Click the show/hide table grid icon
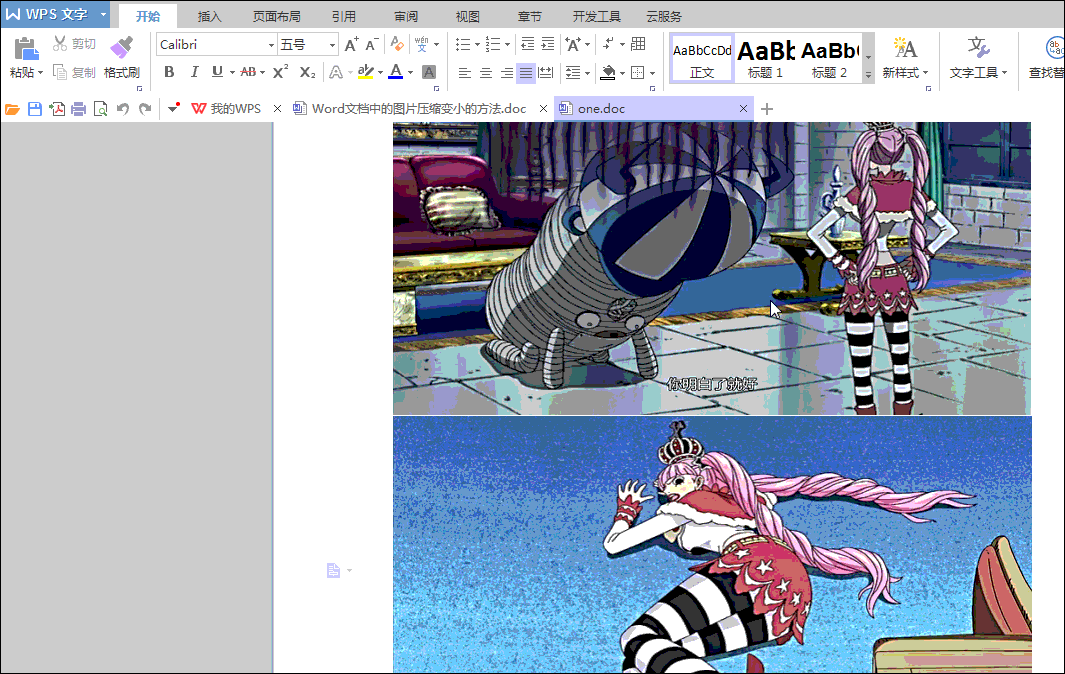This screenshot has height=674, width=1065. pos(638,45)
